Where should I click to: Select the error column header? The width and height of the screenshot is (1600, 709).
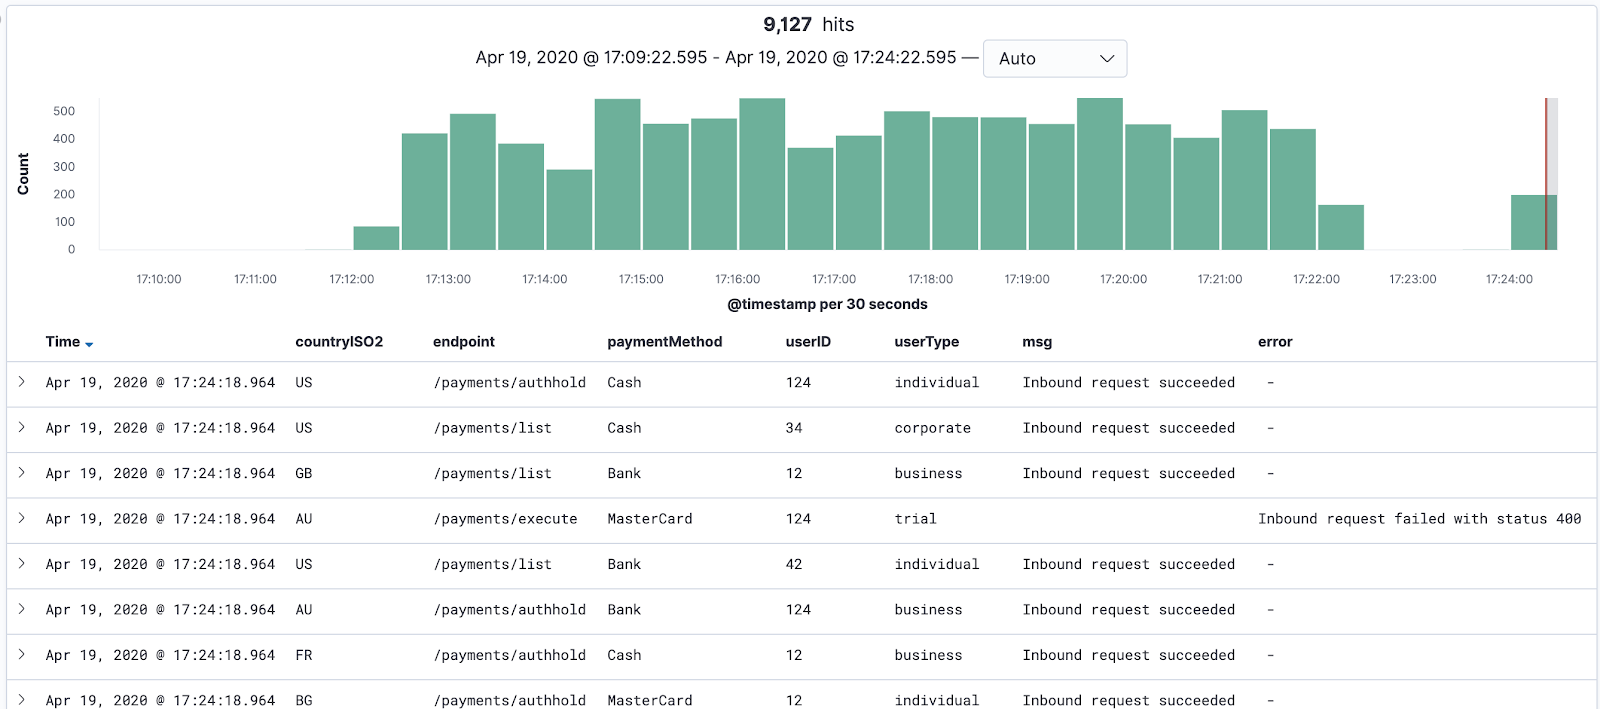1275,342
